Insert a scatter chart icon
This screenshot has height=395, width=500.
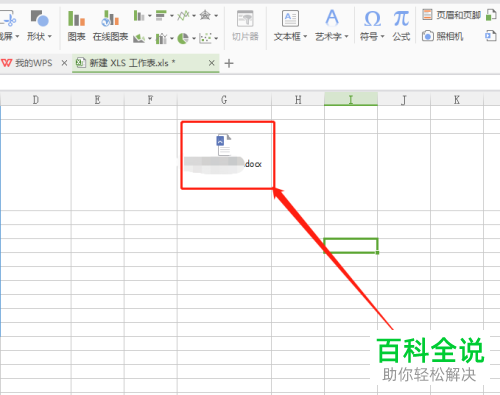pyautogui.click(x=205, y=38)
